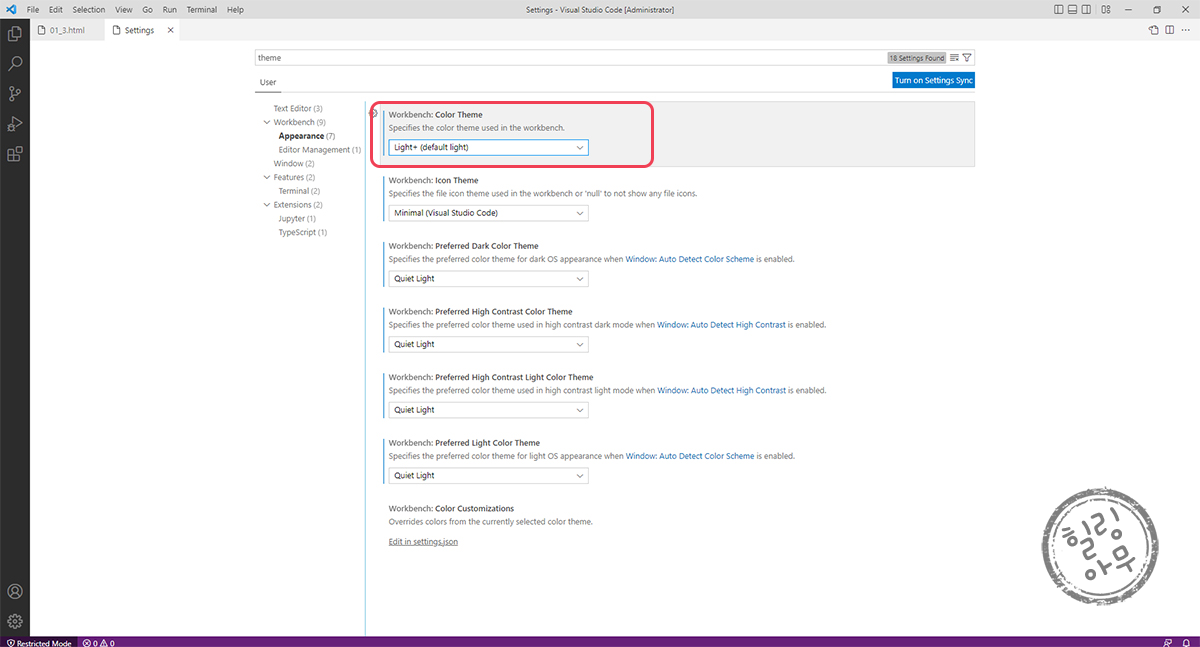The width and height of the screenshot is (1200, 647).
Task: Open the Source Control view
Action: click(15, 94)
